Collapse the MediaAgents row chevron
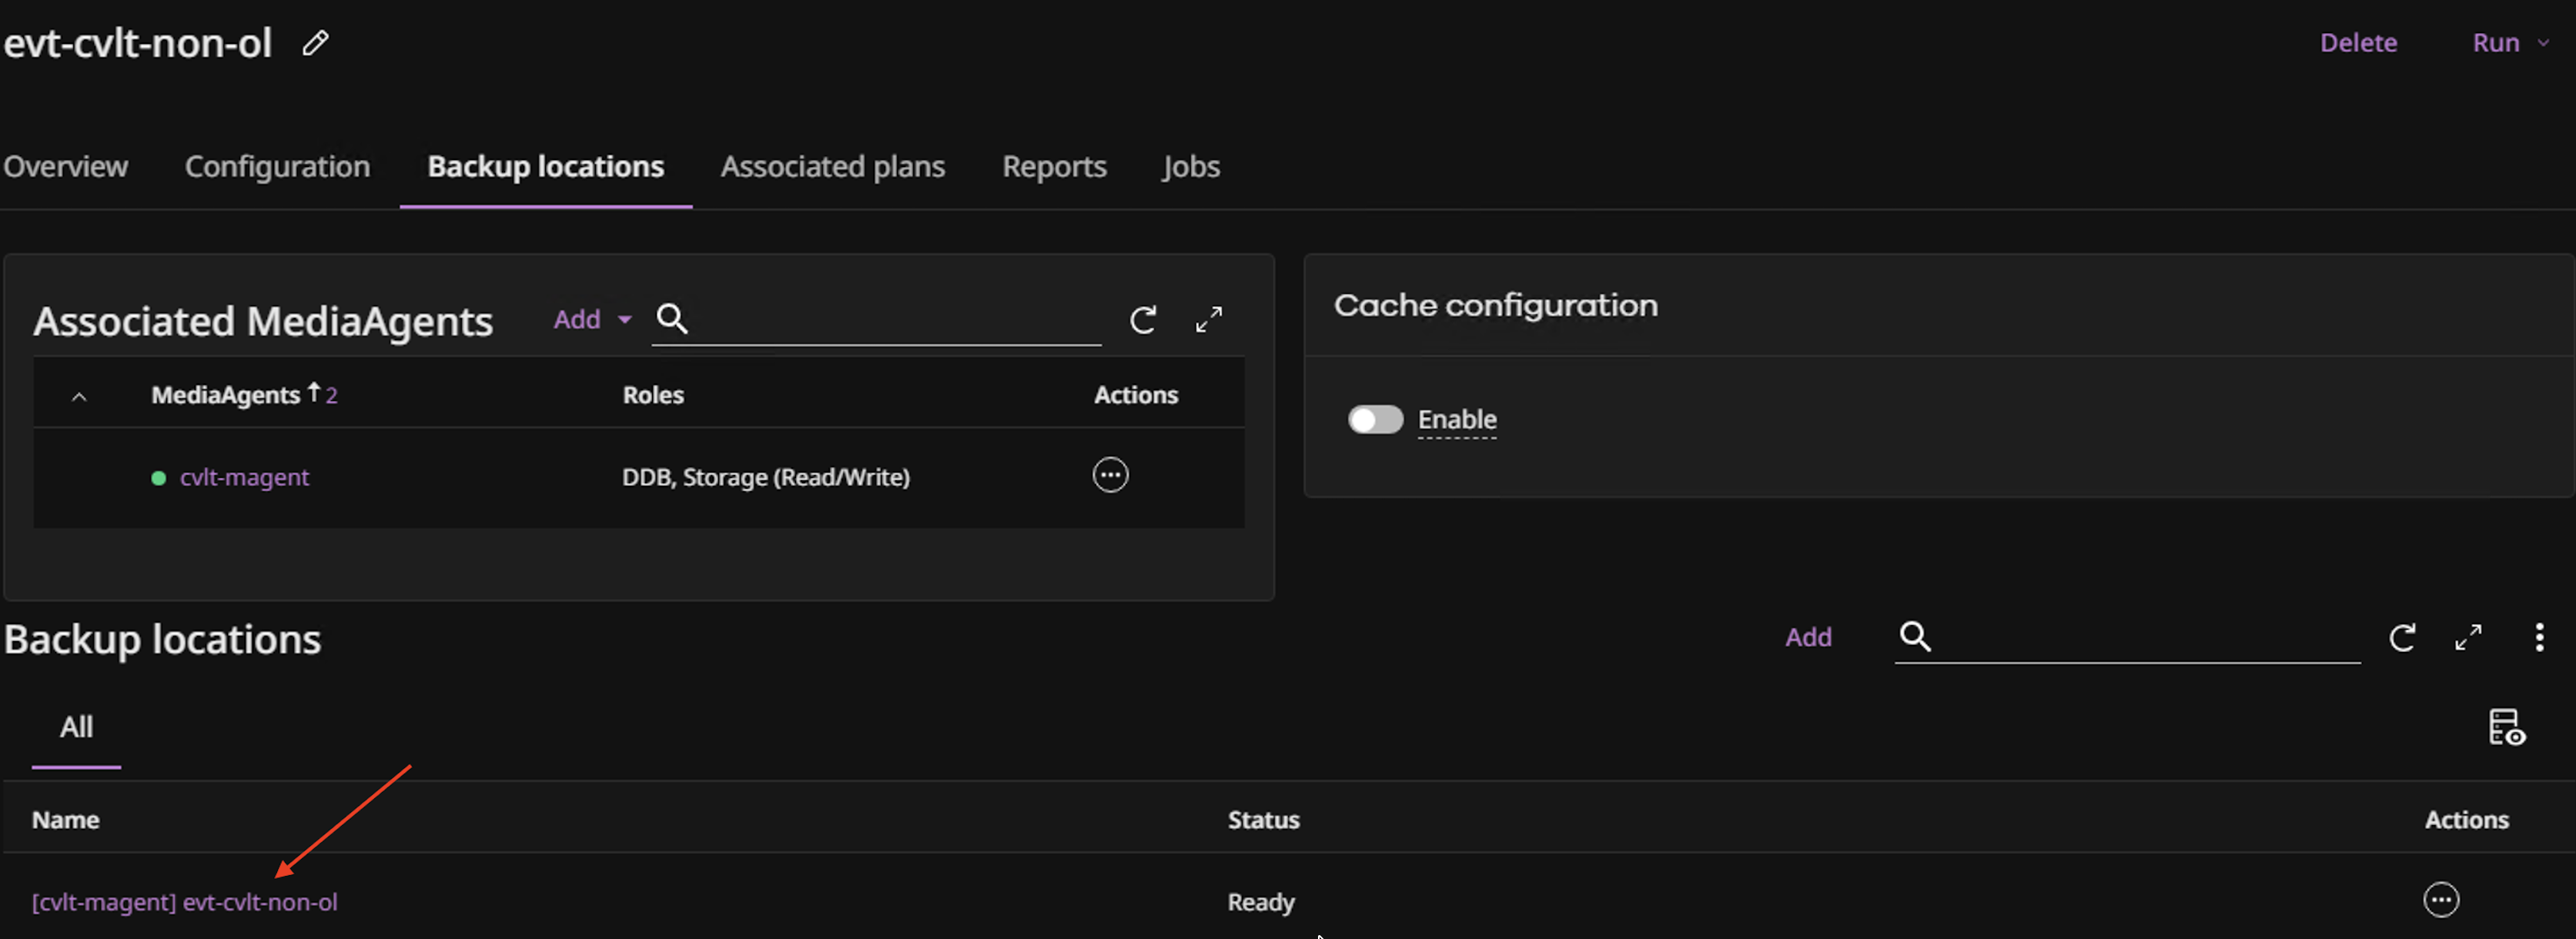Viewport: 2576px width, 939px height. (x=79, y=397)
